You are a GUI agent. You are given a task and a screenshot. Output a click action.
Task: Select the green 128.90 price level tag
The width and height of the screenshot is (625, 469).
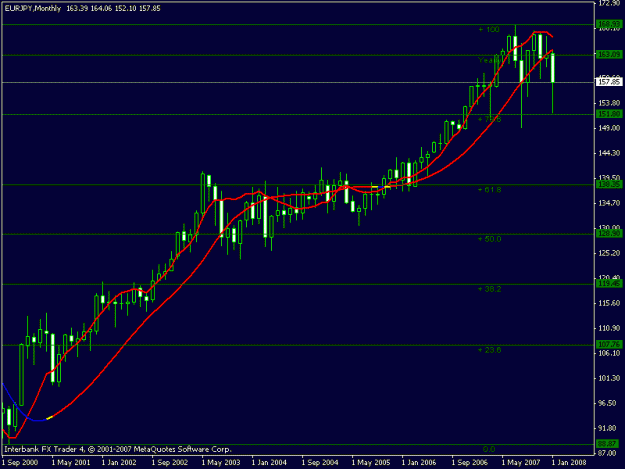coord(609,234)
